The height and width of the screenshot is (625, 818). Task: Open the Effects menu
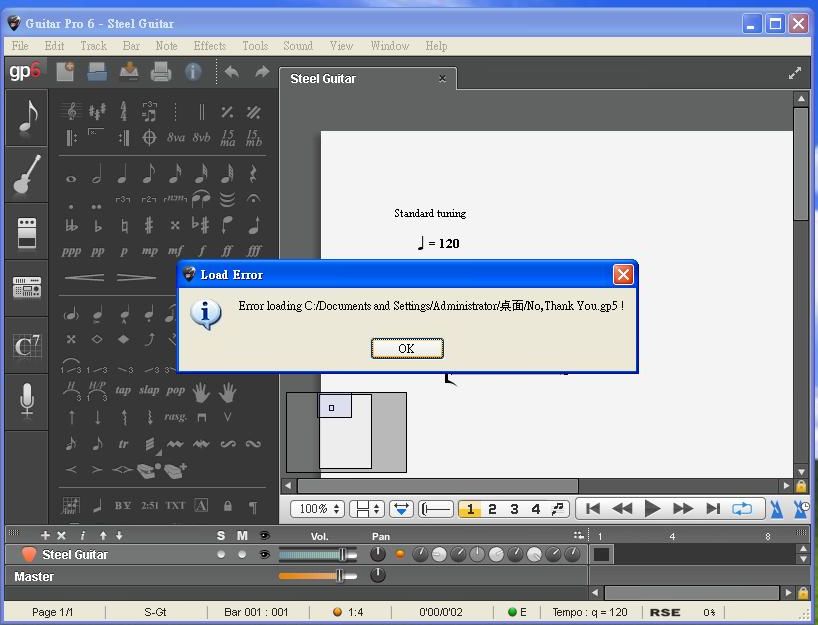[x=210, y=46]
